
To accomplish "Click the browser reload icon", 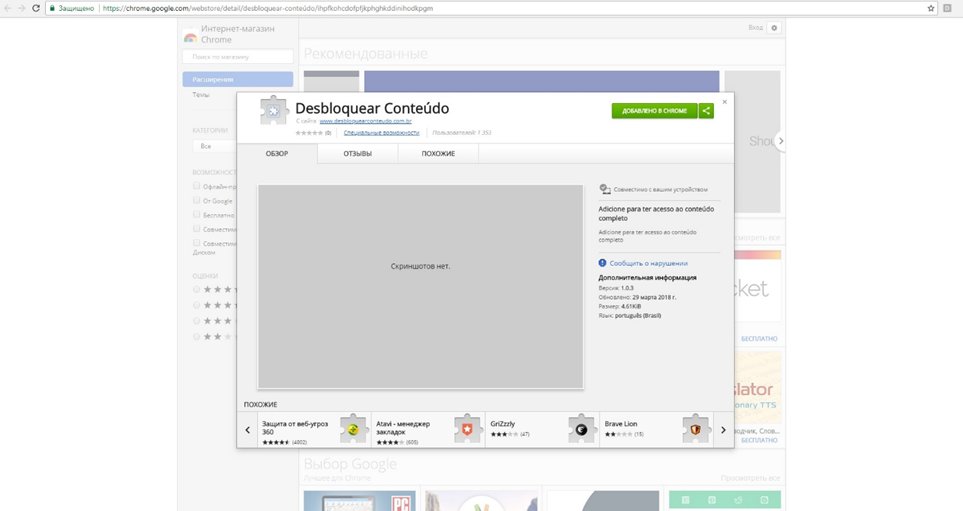I will [x=36, y=8].
